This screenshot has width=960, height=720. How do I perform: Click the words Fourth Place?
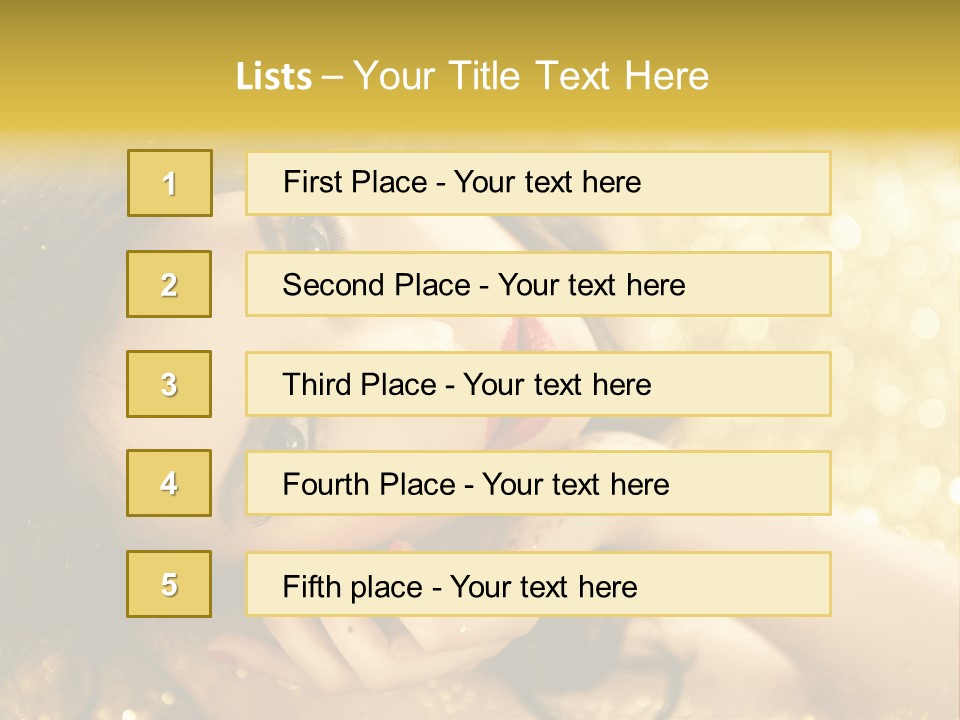(x=366, y=485)
